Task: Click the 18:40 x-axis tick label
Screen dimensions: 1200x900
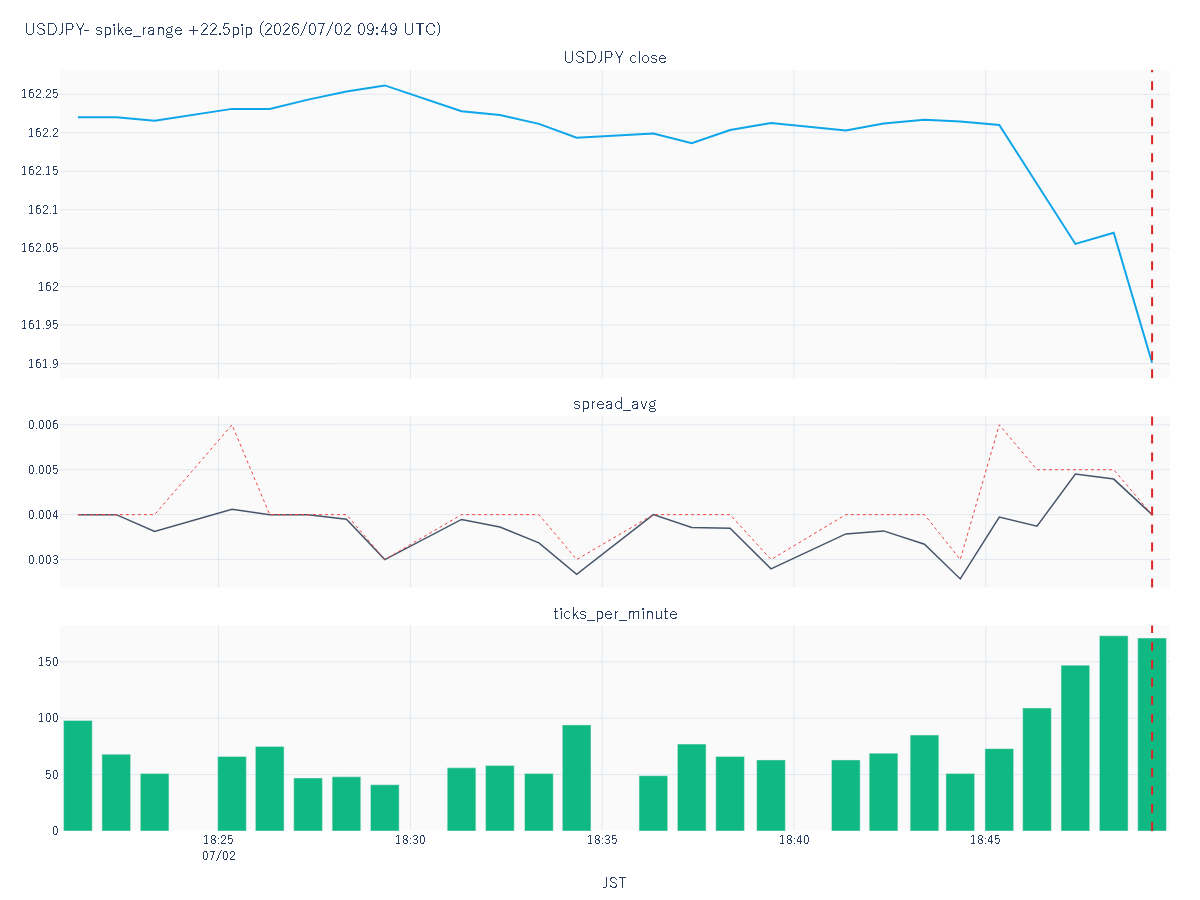Action: pos(794,840)
